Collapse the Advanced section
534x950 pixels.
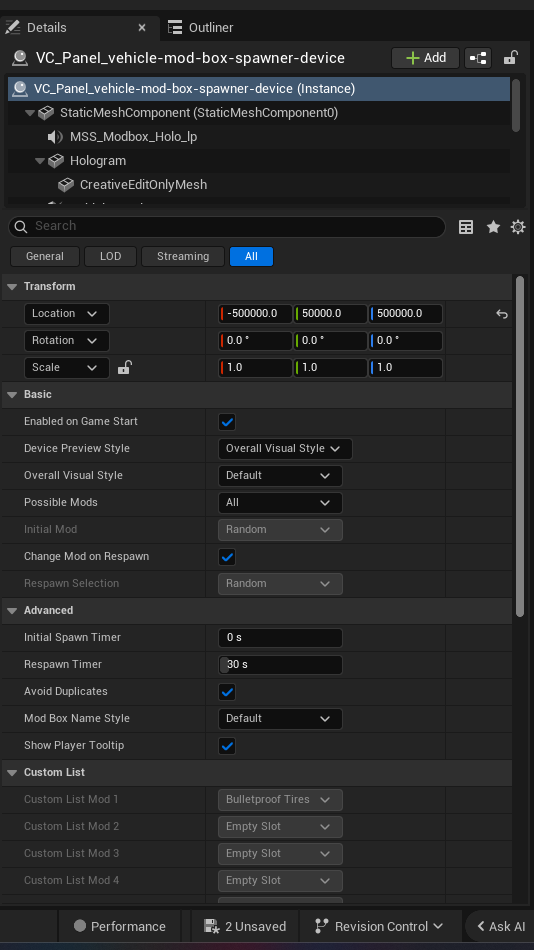click(12, 611)
